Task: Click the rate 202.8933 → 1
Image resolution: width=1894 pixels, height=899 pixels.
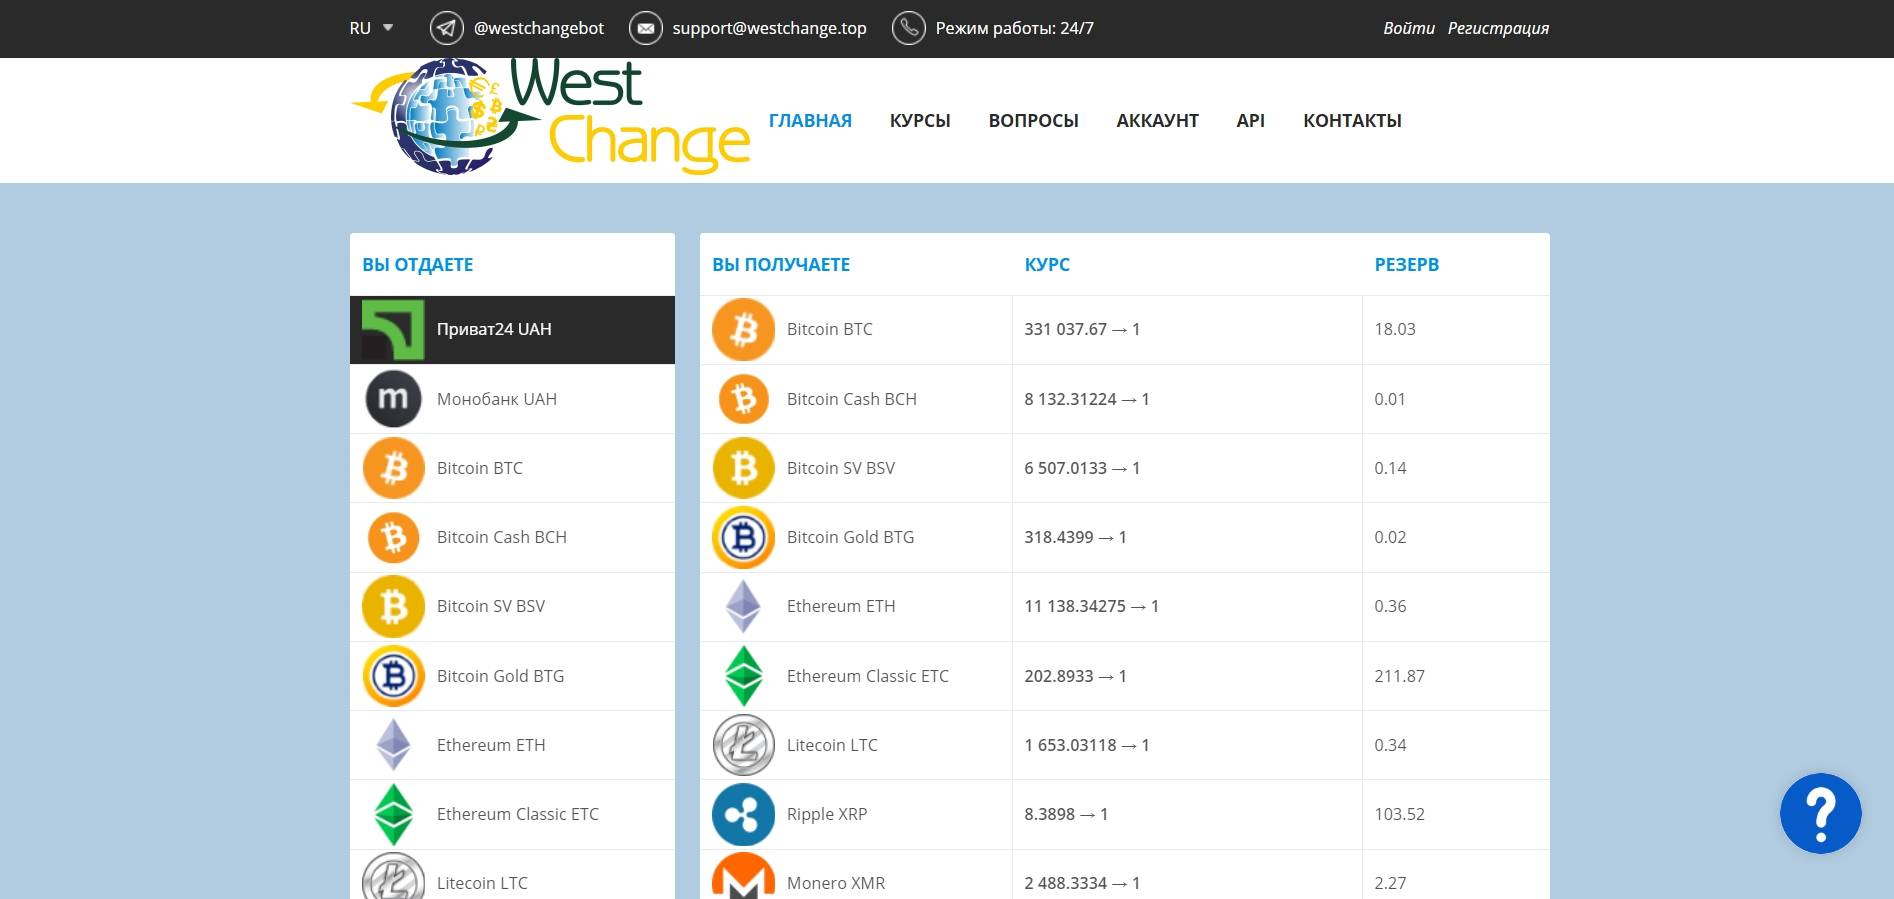Action: [1075, 676]
